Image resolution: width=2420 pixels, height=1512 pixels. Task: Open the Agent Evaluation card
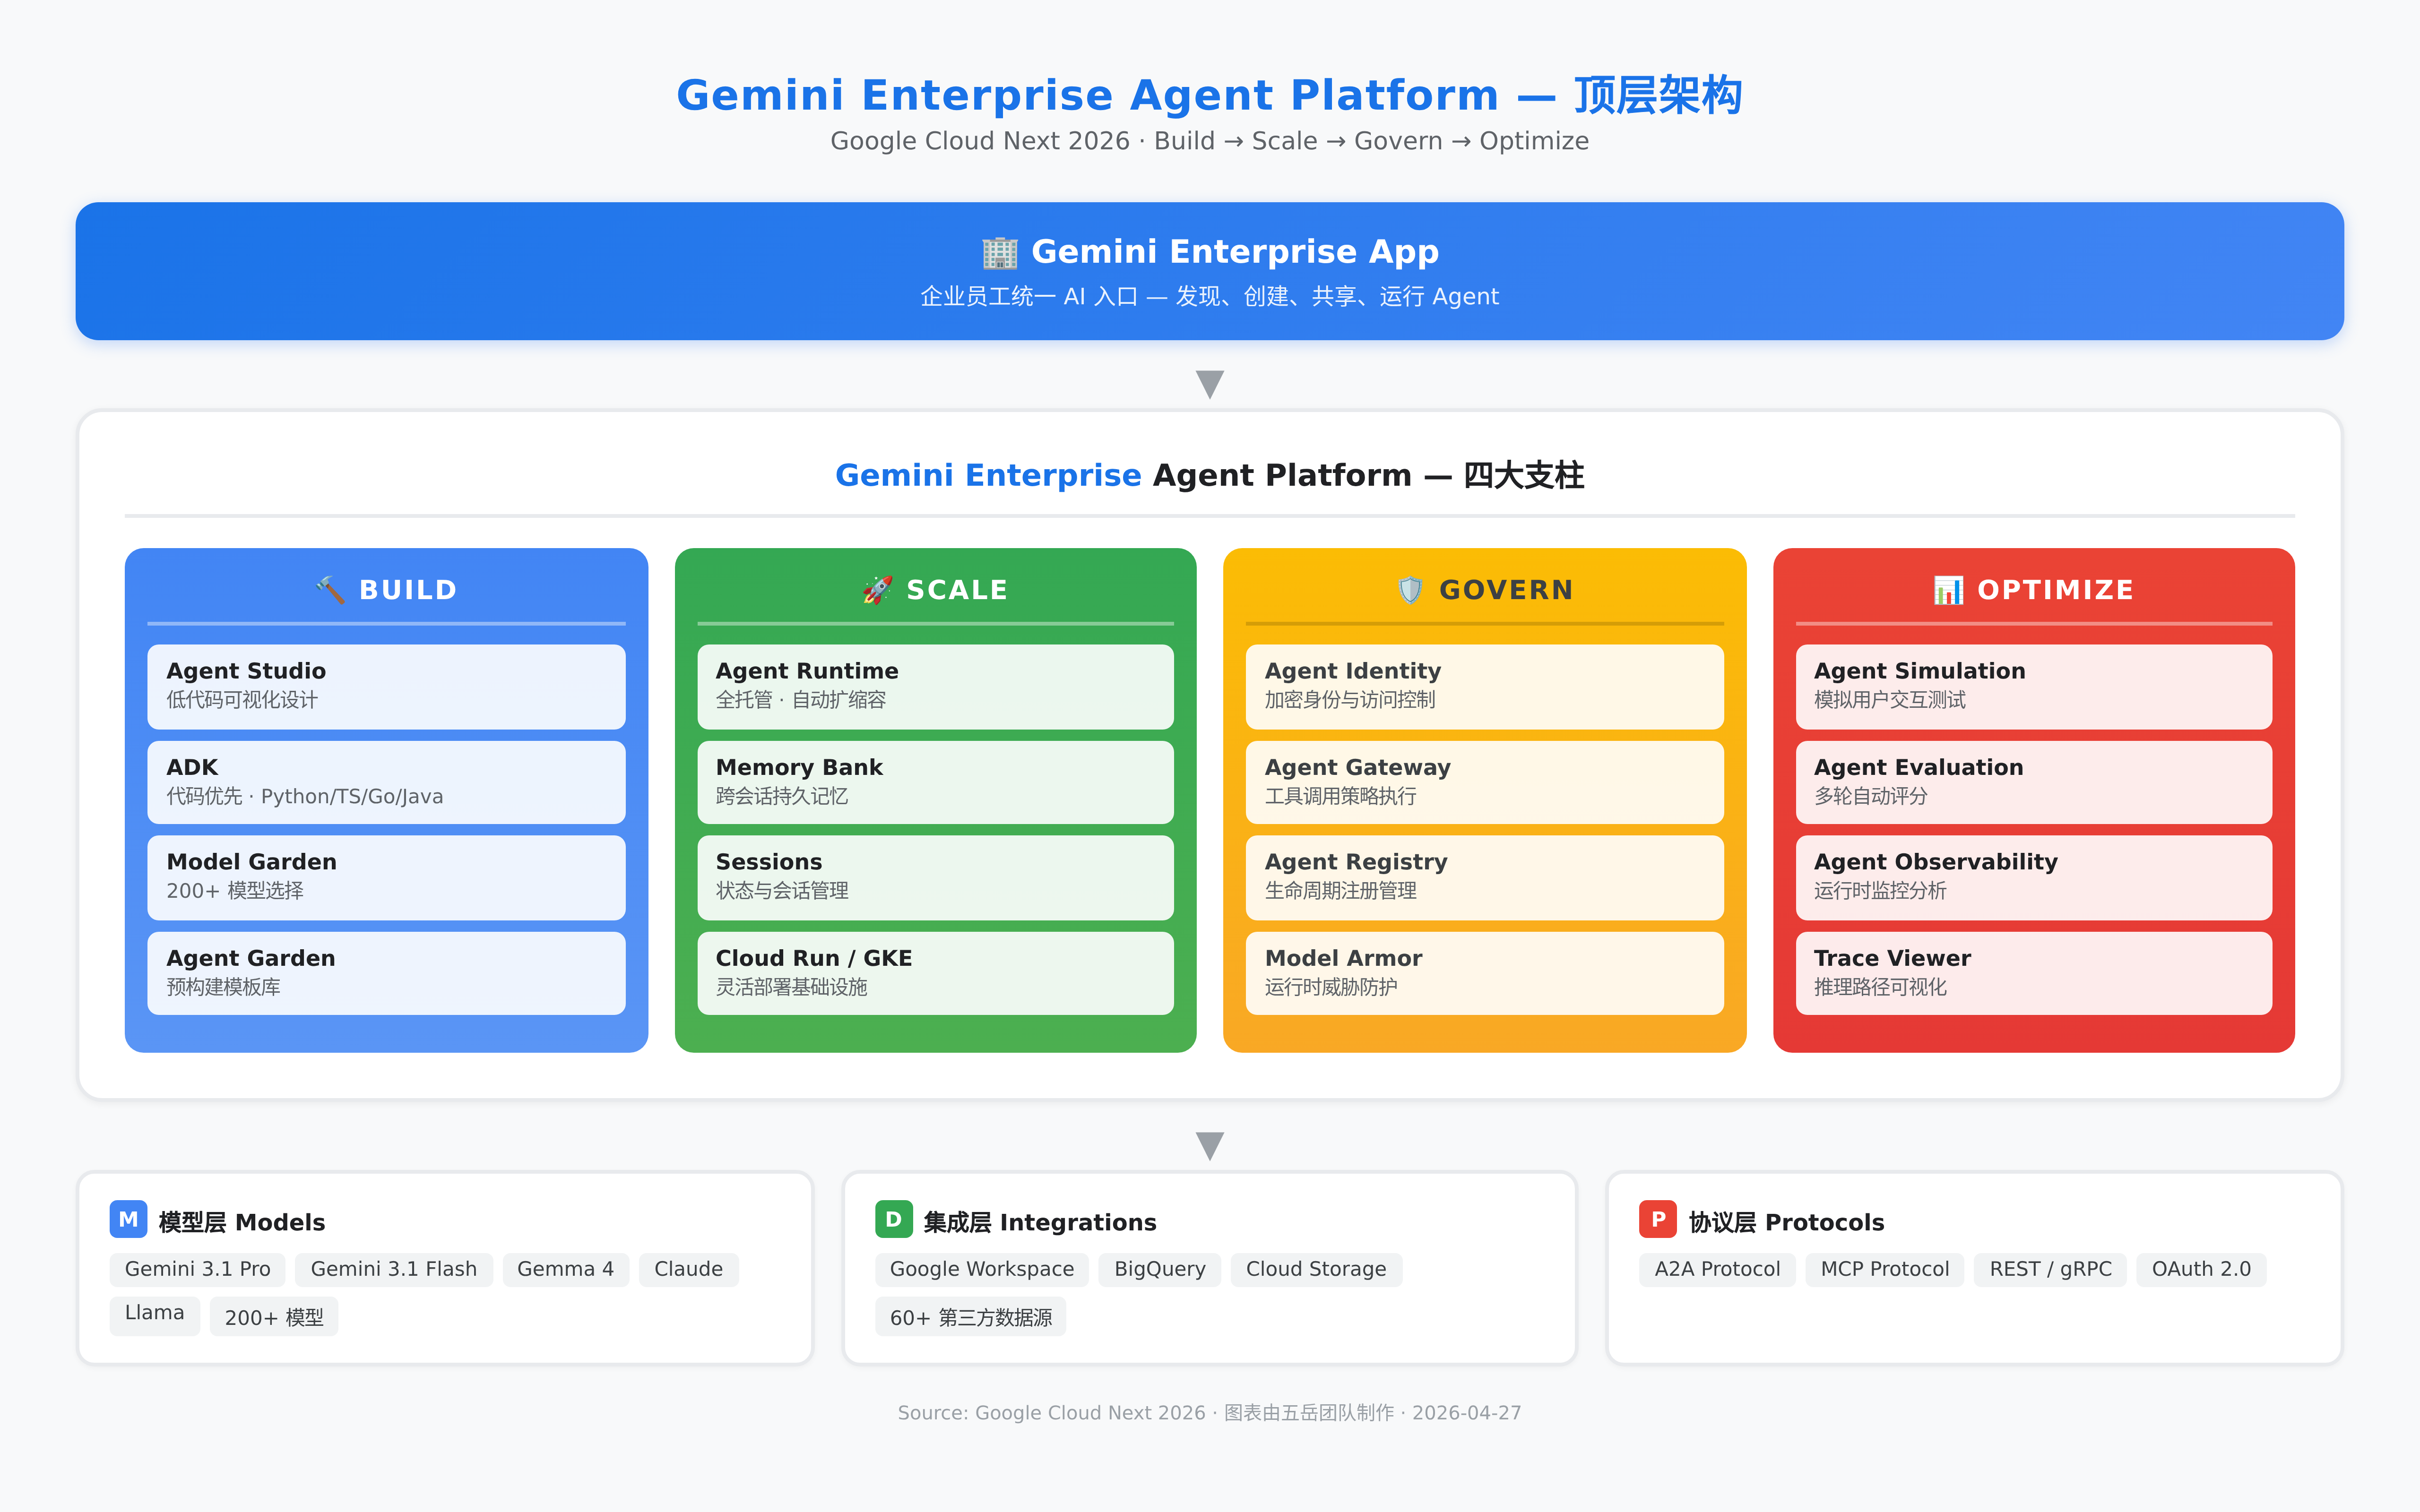pos(2033,782)
